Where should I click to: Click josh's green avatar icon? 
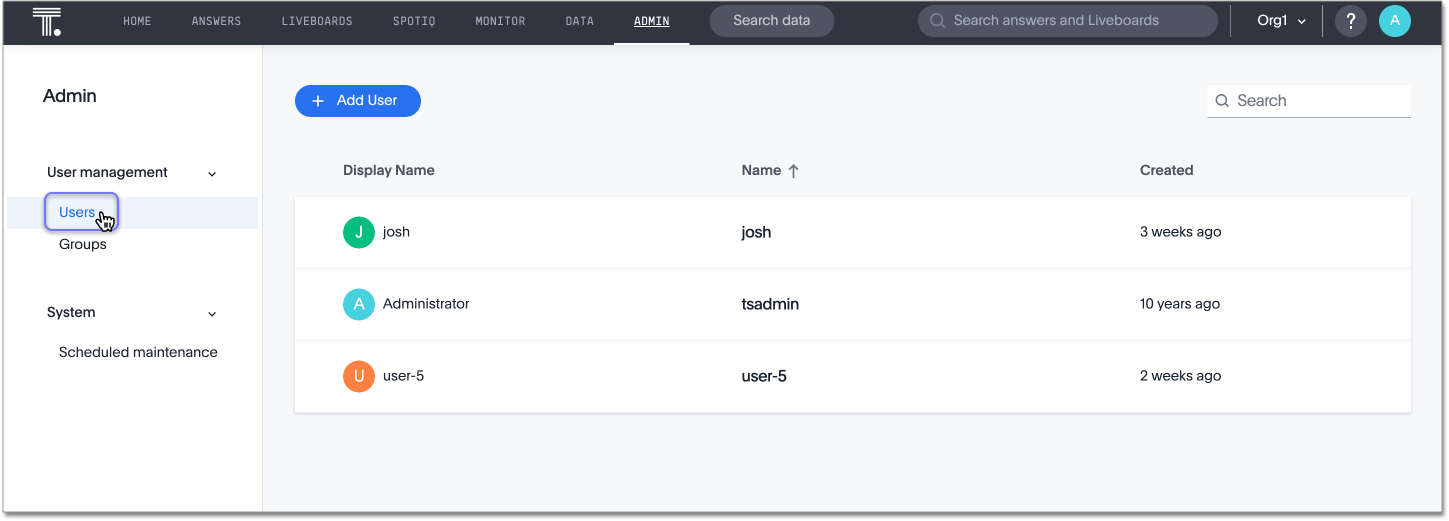tap(359, 232)
